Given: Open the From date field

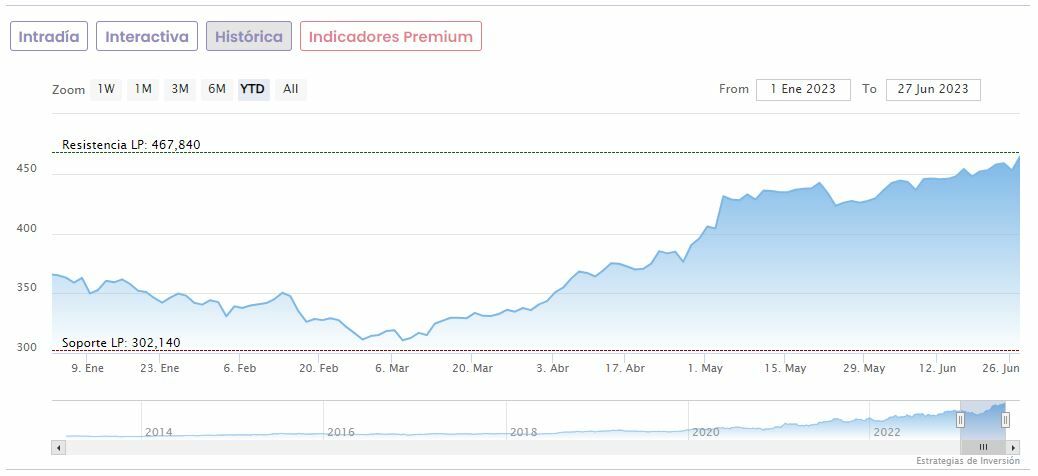Looking at the screenshot, I should tap(803, 89).
